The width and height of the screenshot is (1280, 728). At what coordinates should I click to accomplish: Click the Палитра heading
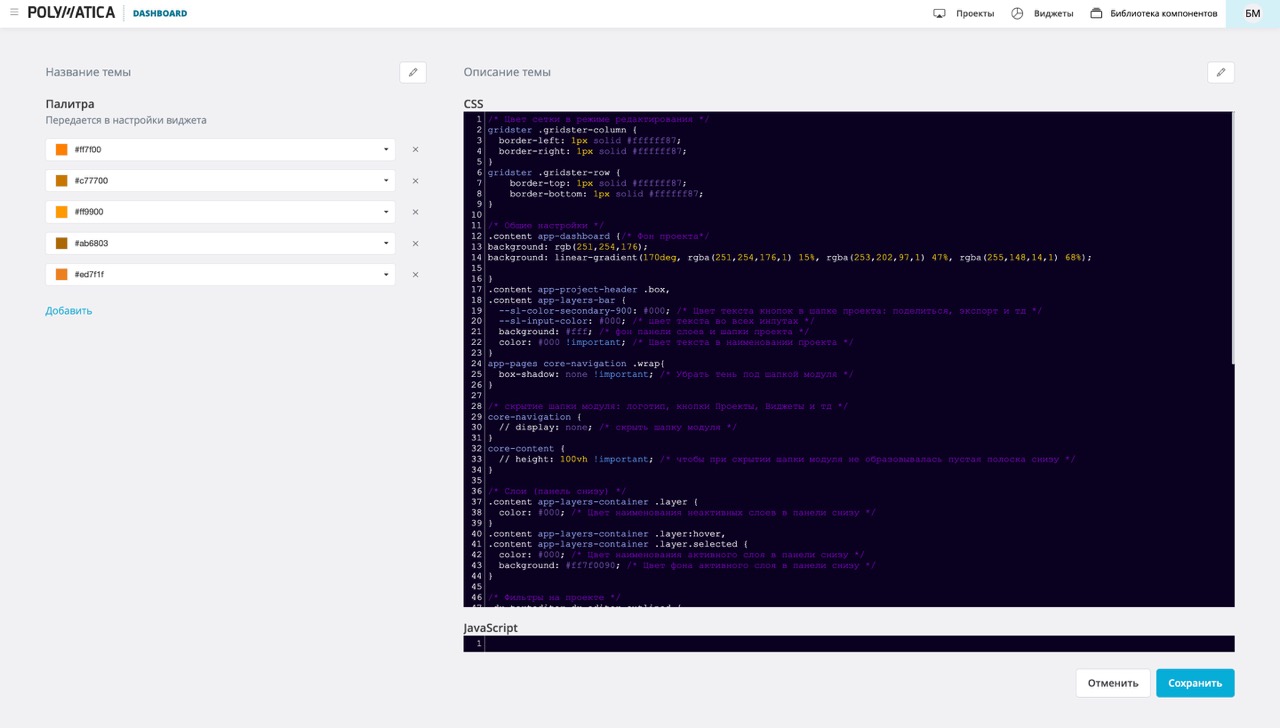(70, 104)
